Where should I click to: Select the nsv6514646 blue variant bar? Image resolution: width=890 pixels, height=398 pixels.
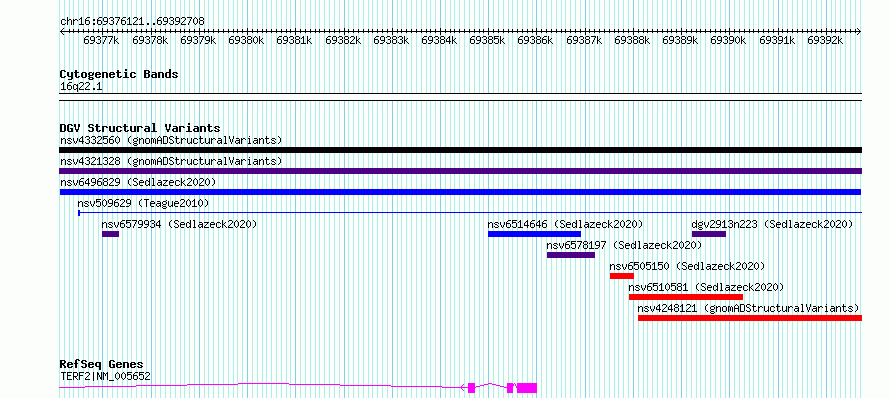(x=534, y=234)
